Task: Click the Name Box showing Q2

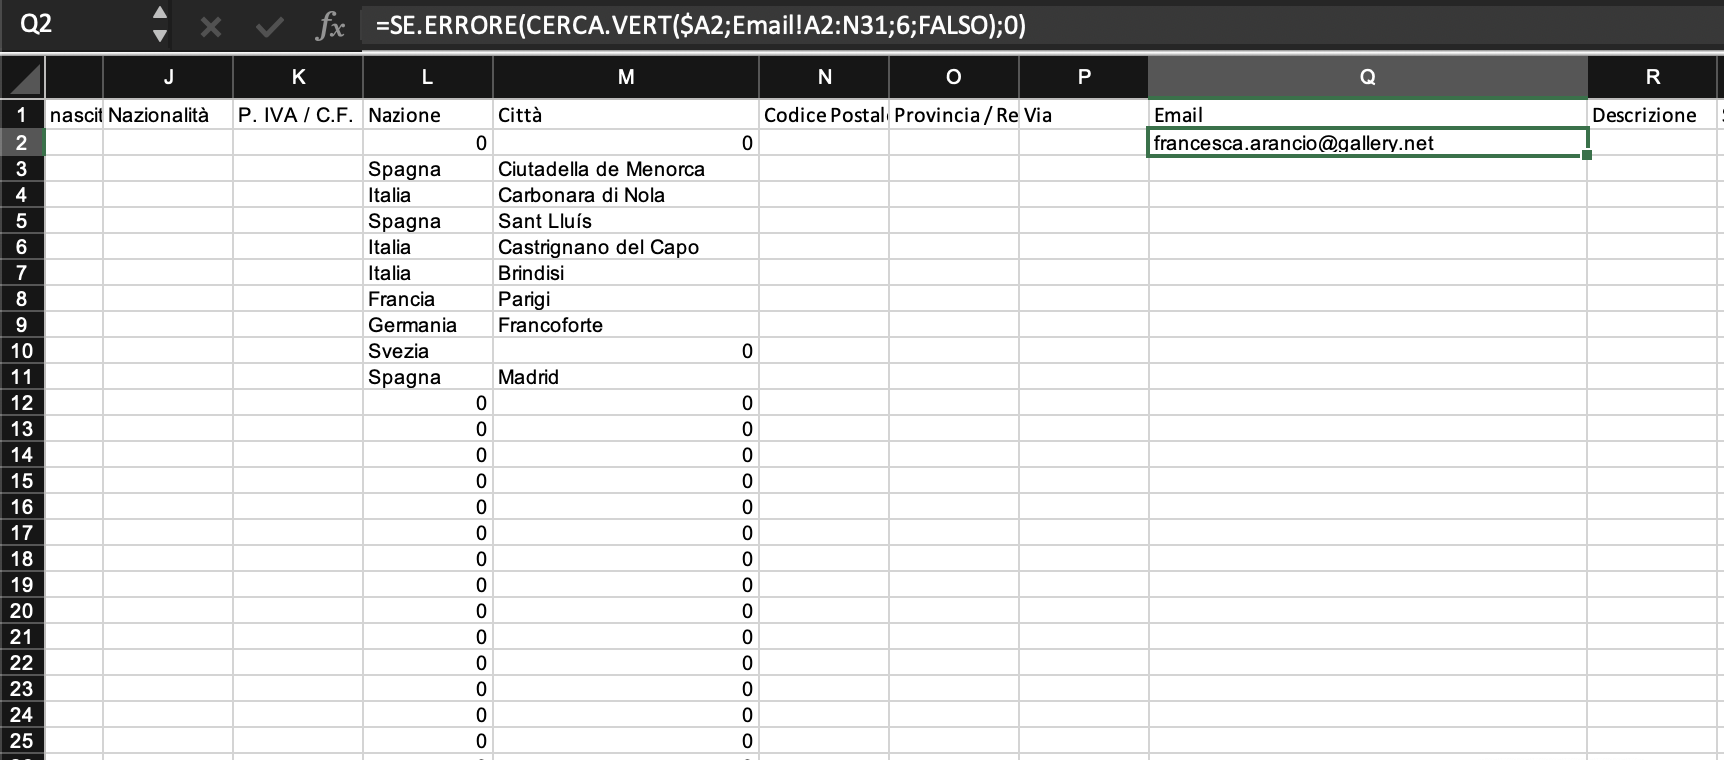Action: 70,25
